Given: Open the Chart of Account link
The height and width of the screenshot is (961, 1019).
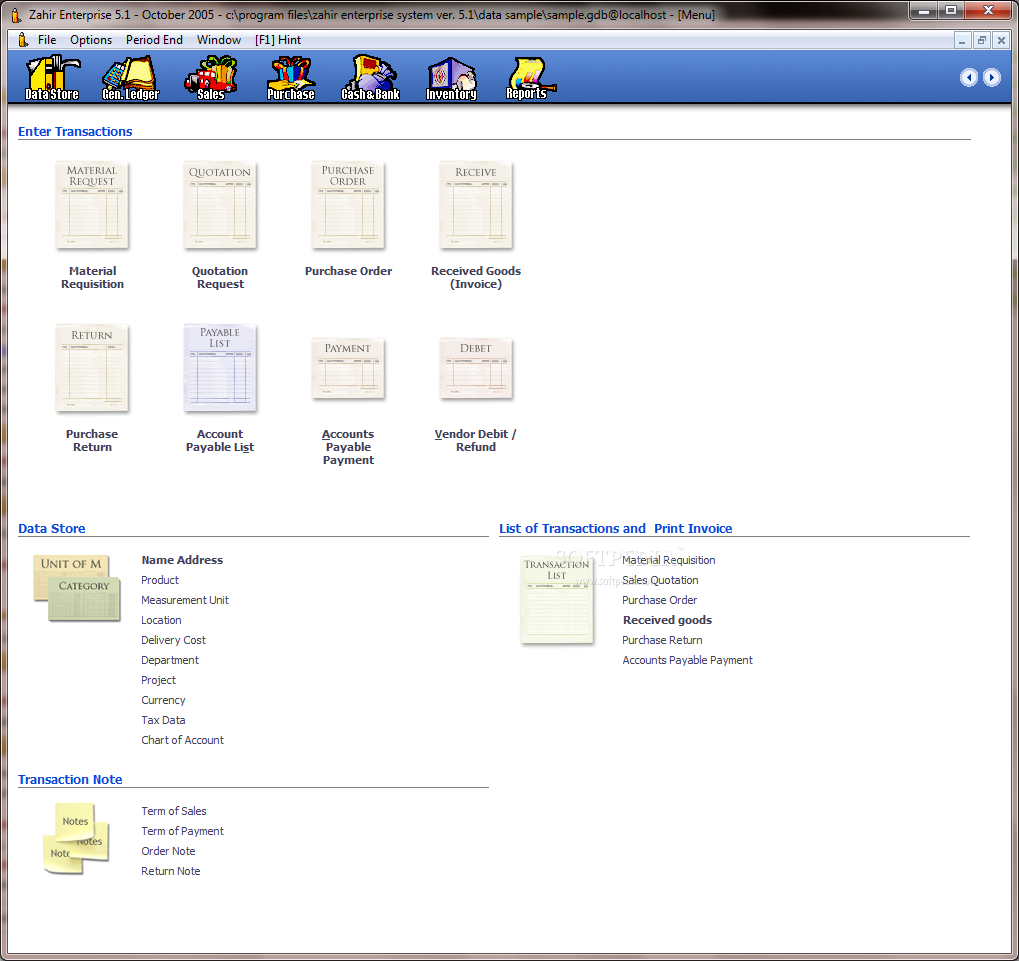Looking at the screenshot, I should pos(183,740).
